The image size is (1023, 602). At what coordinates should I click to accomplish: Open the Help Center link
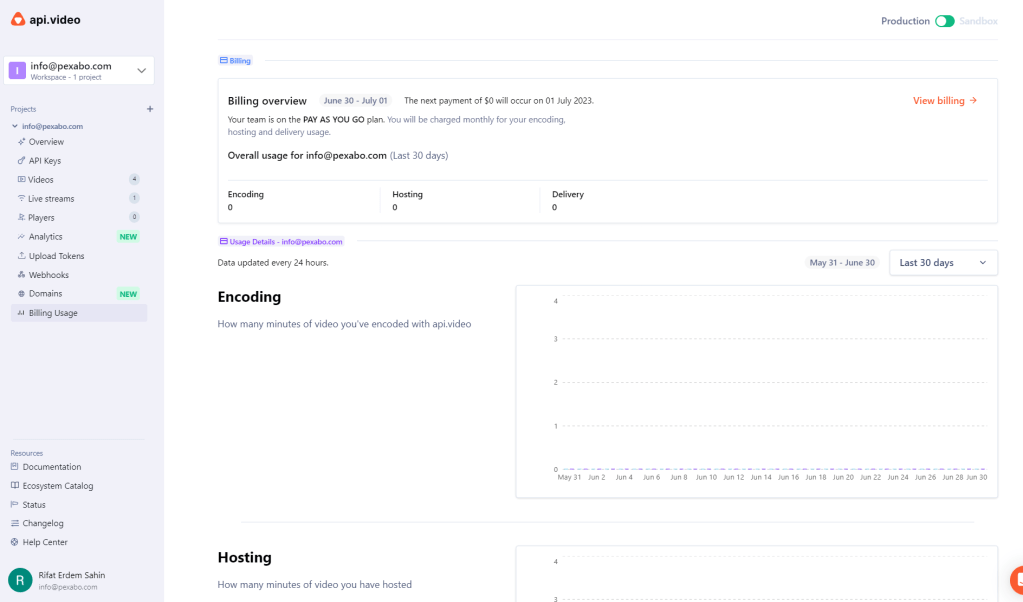[44, 542]
